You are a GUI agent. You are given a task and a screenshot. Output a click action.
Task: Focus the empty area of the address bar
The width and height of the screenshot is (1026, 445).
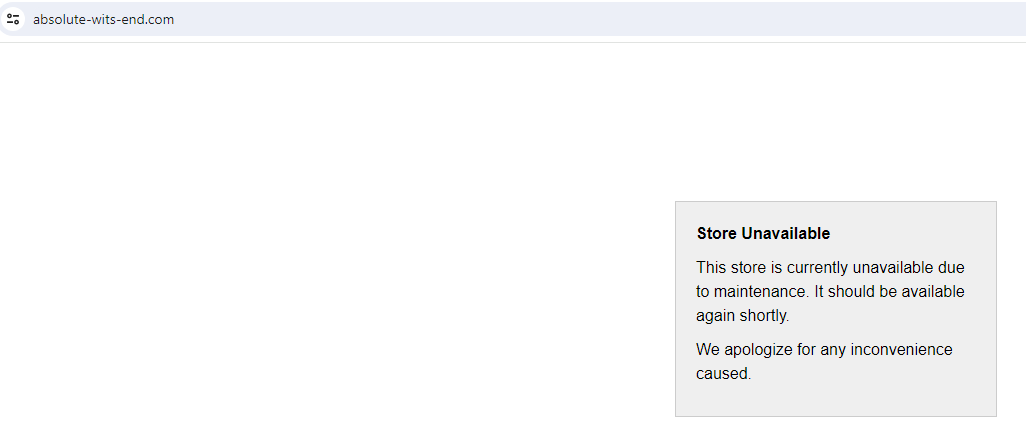click(x=589, y=19)
